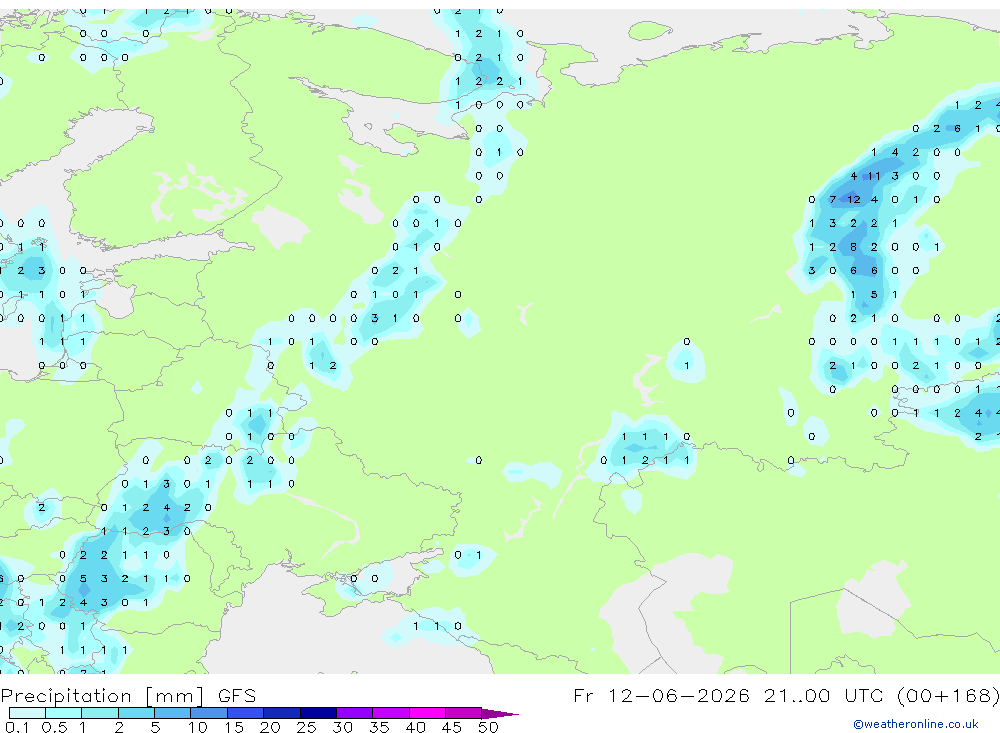The height and width of the screenshot is (733, 1000).
Task: Pick the 25–30 mm dark navy swatch
Action: [318, 713]
